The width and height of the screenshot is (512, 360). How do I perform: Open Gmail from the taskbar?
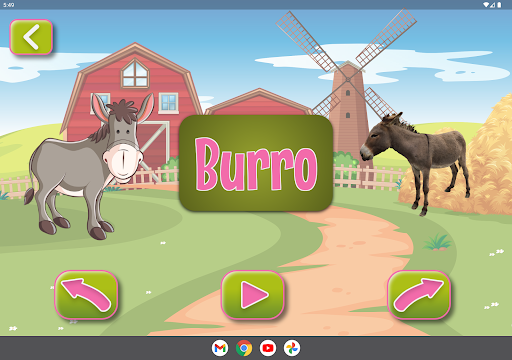point(220,348)
